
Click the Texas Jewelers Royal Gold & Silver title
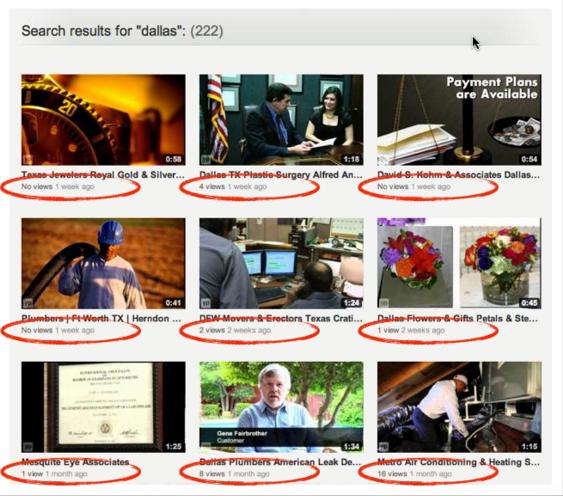coord(103,175)
